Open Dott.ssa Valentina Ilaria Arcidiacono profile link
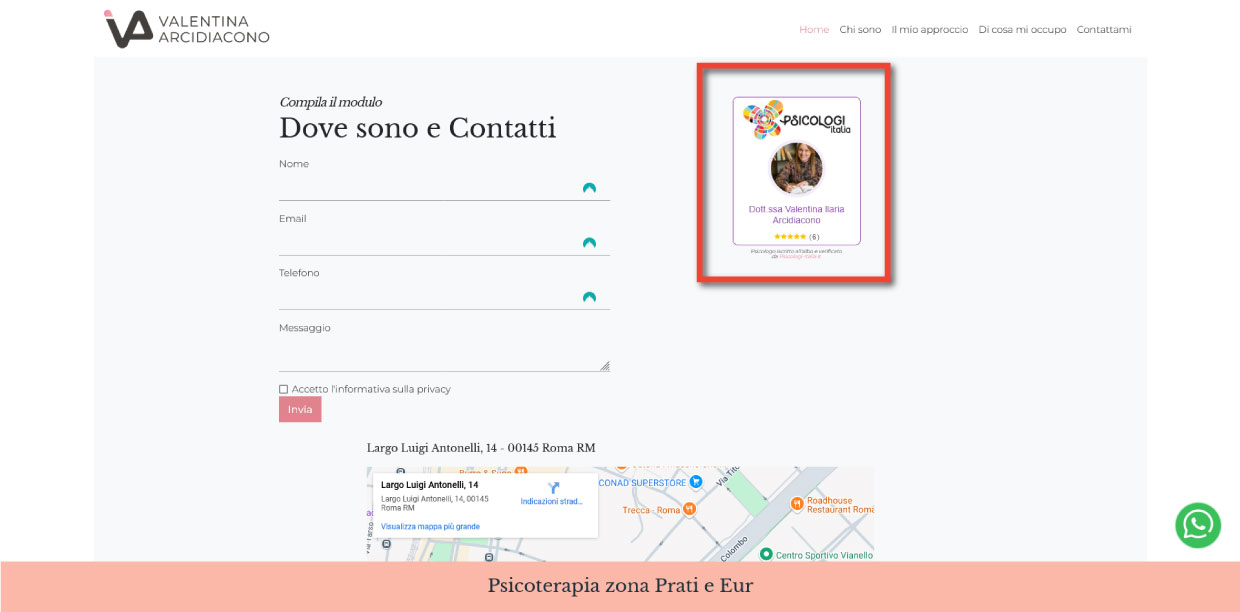This screenshot has width=1240, height=612. pyautogui.click(x=796, y=214)
